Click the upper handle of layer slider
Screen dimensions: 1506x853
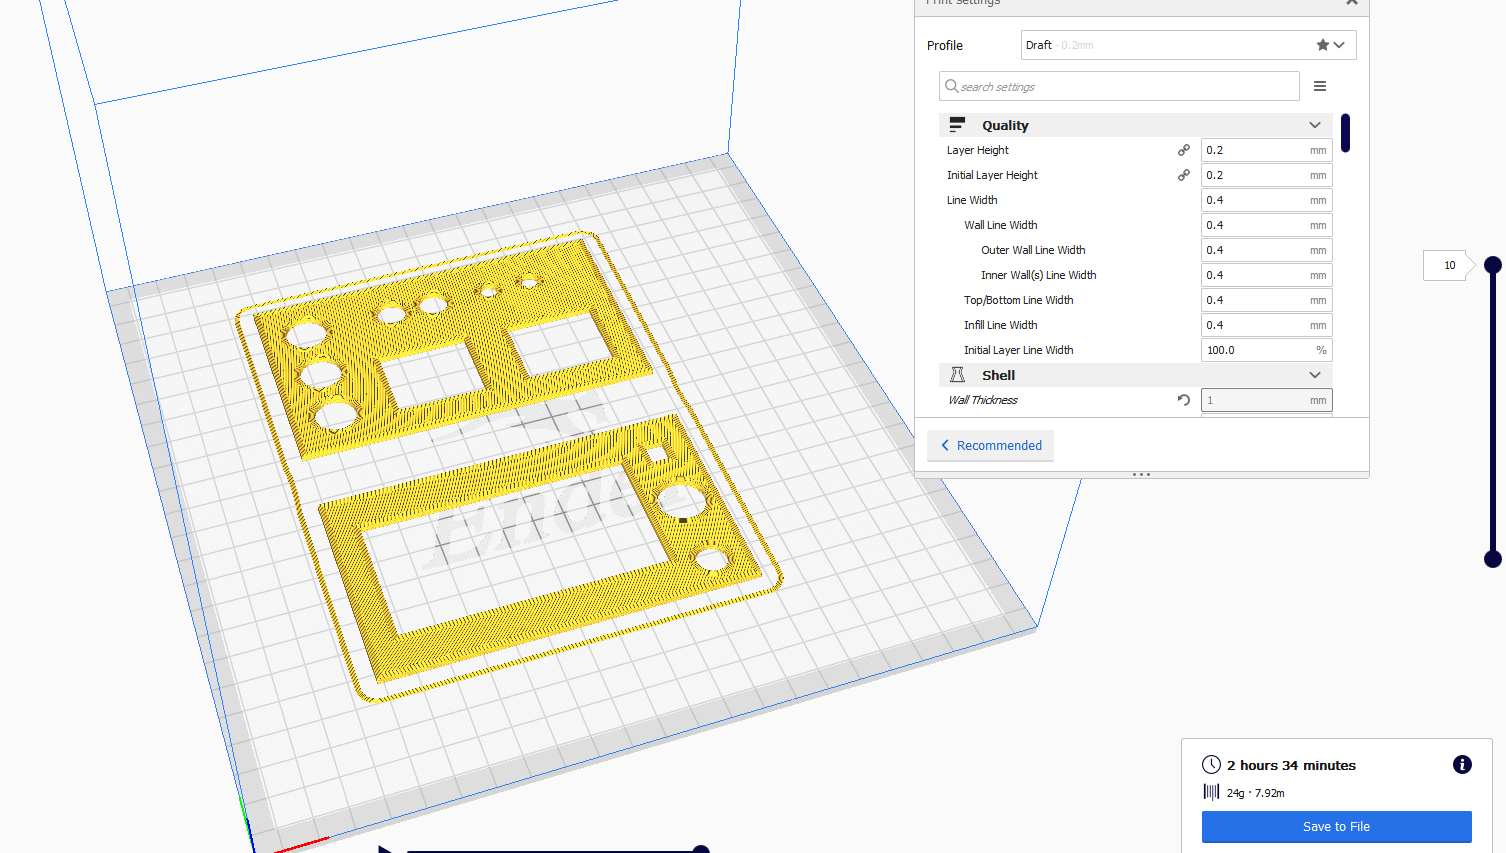coord(1493,265)
